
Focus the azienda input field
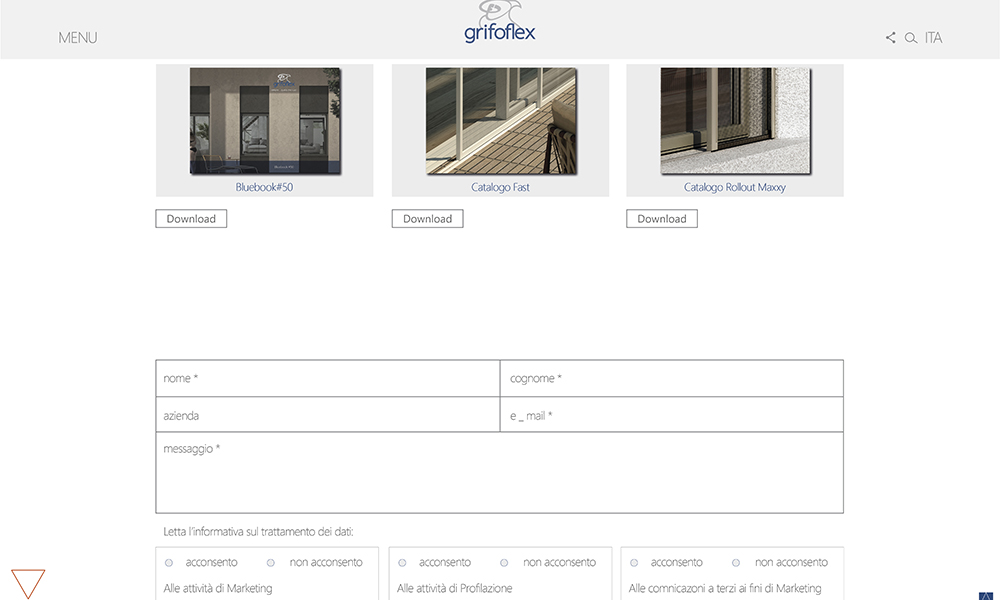328,415
